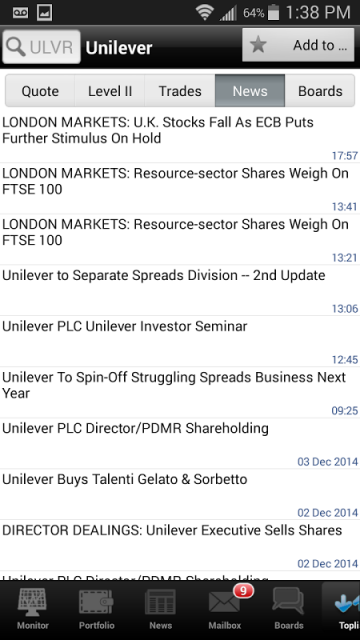Open the Monitor icon in bottom bar
This screenshot has height=640, width=360.
32,602
